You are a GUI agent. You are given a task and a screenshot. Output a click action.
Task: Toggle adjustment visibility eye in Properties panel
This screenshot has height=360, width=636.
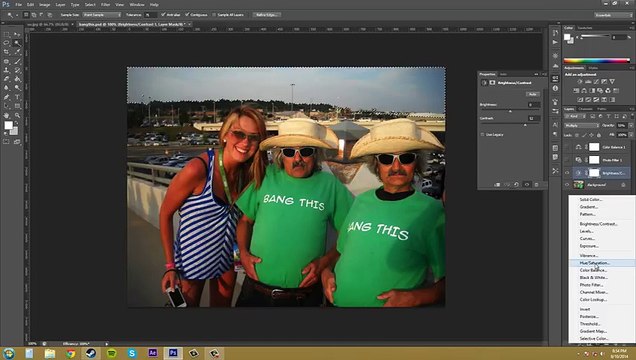[x=526, y=185]
